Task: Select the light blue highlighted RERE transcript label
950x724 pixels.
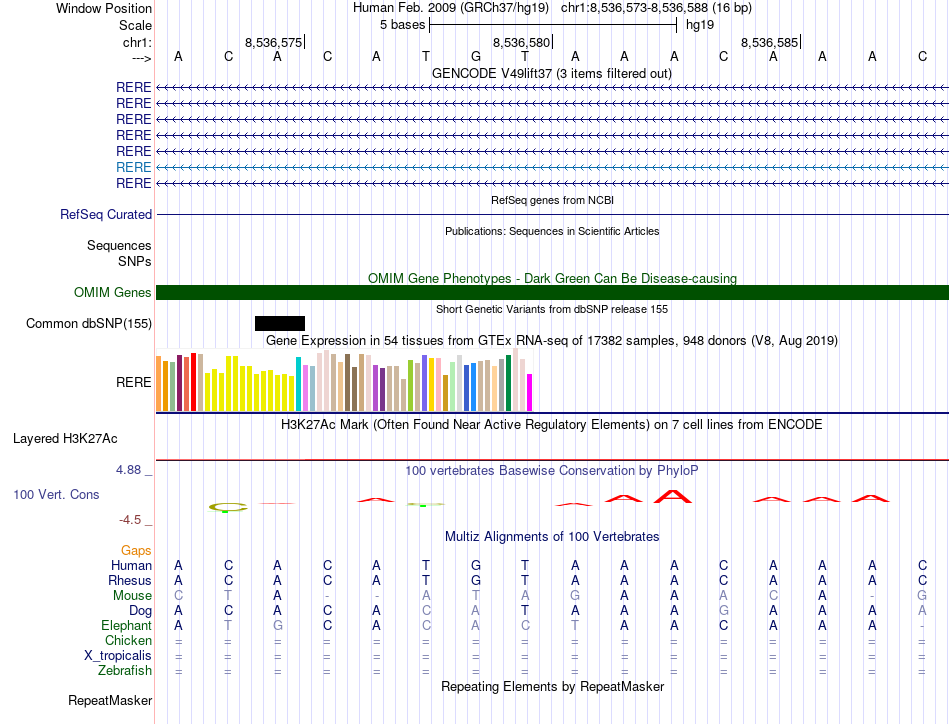Action: coord(133,167)
